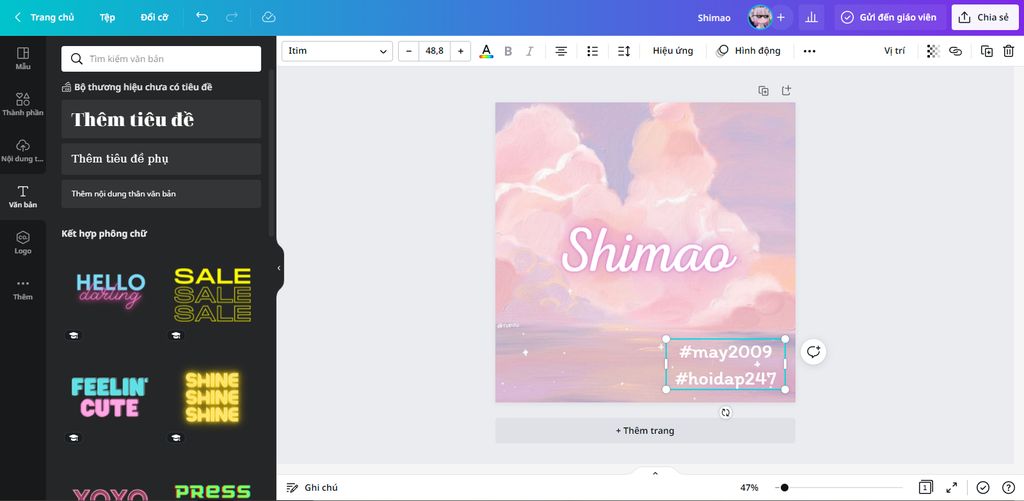Click the rotate handle below text box

[726, 413]
